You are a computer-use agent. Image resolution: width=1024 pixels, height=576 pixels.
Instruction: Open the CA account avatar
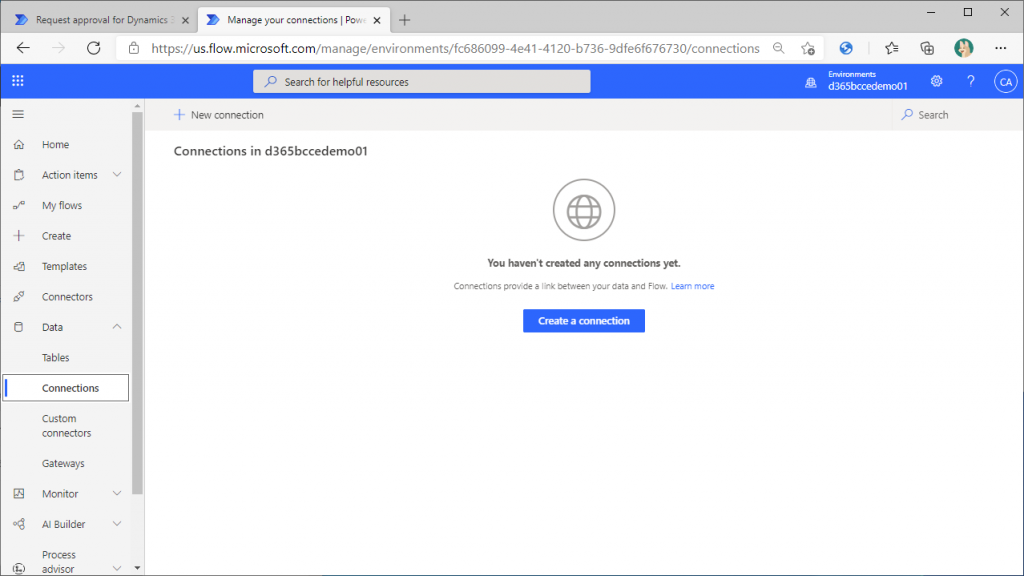(1005, 82)
